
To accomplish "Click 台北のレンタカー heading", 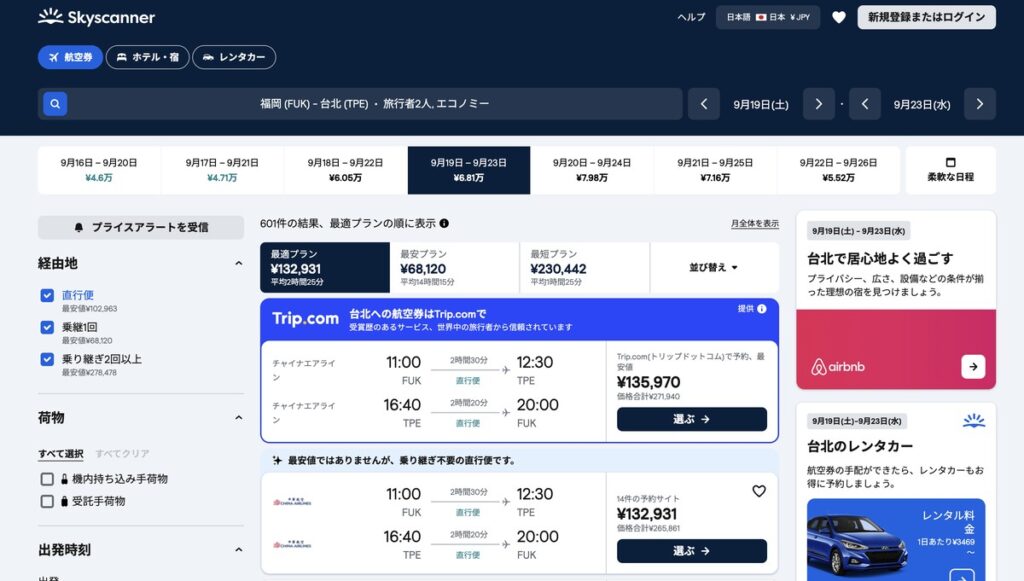I will pyautogui.click(x=860, y=447).
